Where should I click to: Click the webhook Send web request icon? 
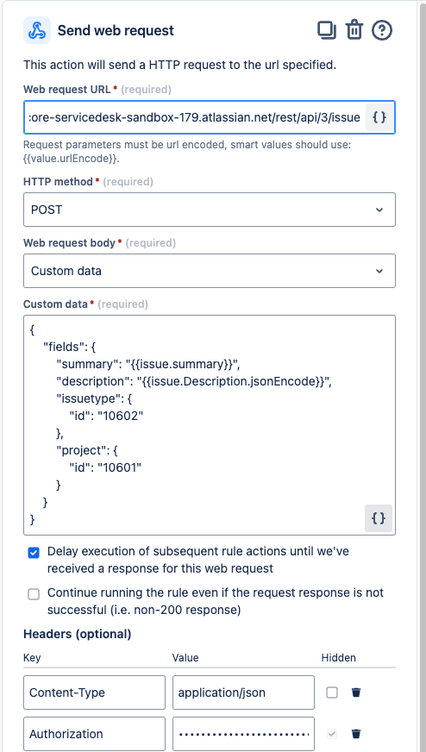point(37,31)
